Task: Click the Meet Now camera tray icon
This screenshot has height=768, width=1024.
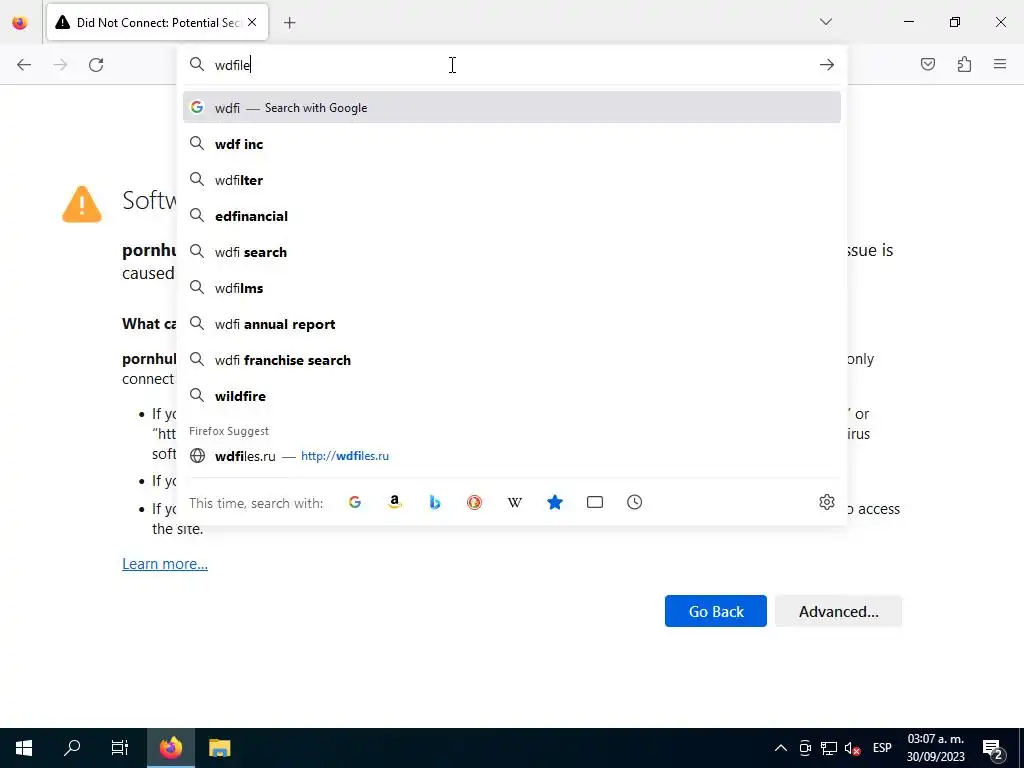Action: 805,748
